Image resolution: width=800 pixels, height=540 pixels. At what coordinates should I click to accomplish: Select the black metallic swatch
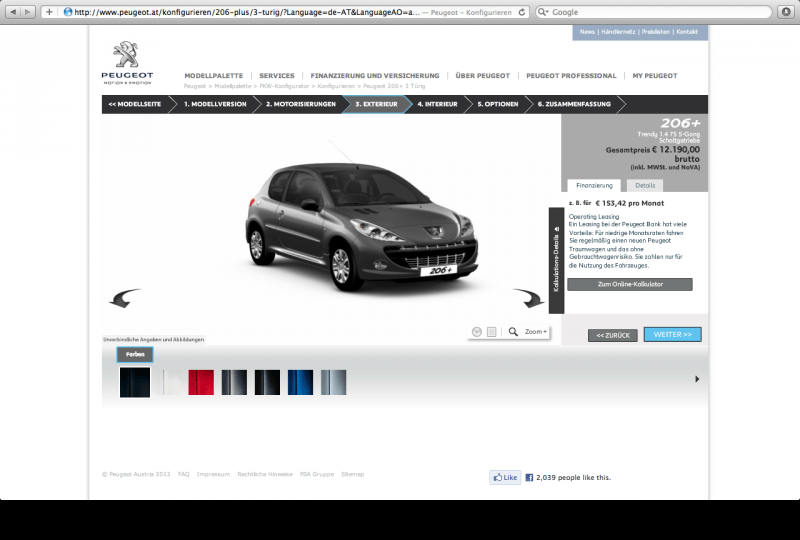coord(267,382)
